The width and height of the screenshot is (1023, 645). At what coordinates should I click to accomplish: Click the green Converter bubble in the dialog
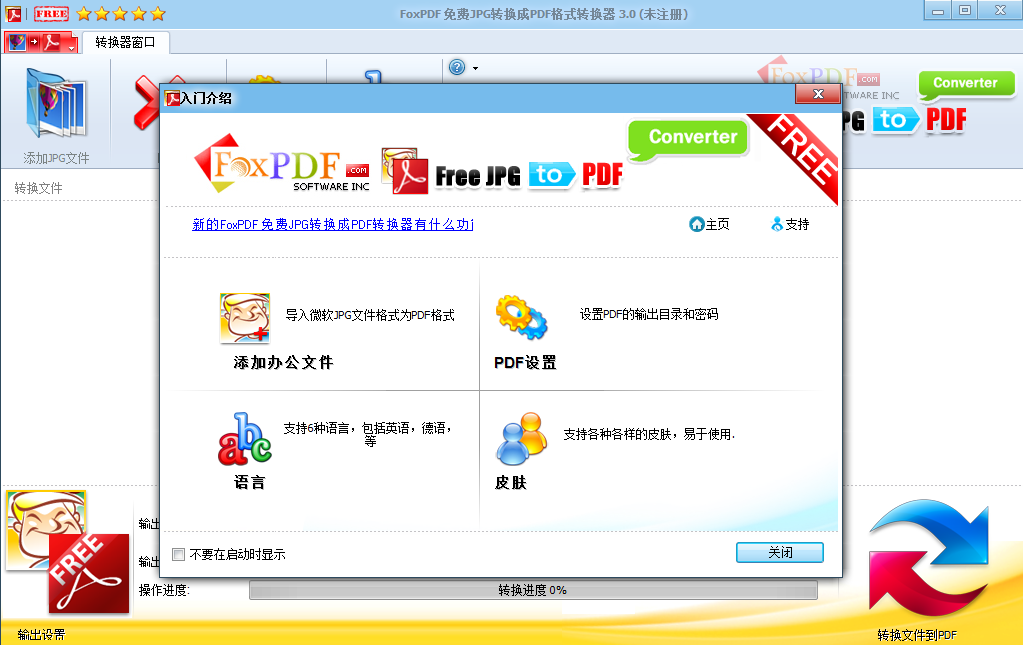click(x=688, y=138)
